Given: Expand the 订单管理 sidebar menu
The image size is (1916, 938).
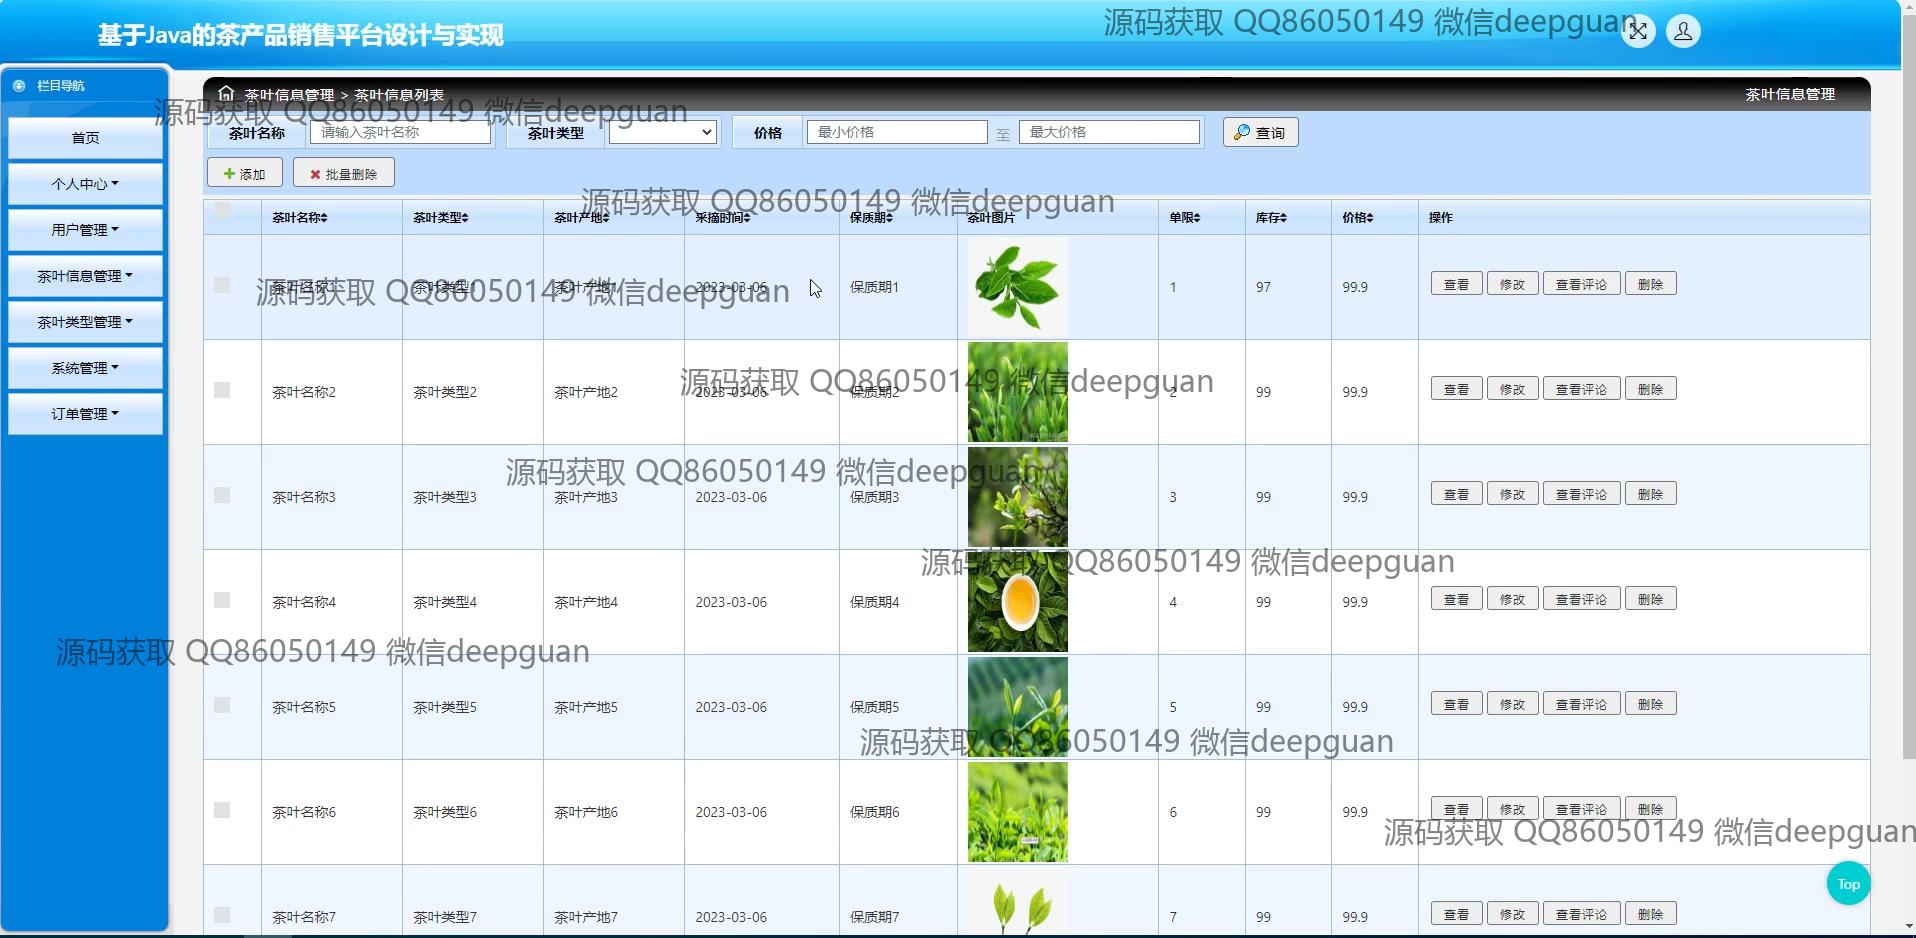Looking at the screenshot, I should (x=85, y=414).
